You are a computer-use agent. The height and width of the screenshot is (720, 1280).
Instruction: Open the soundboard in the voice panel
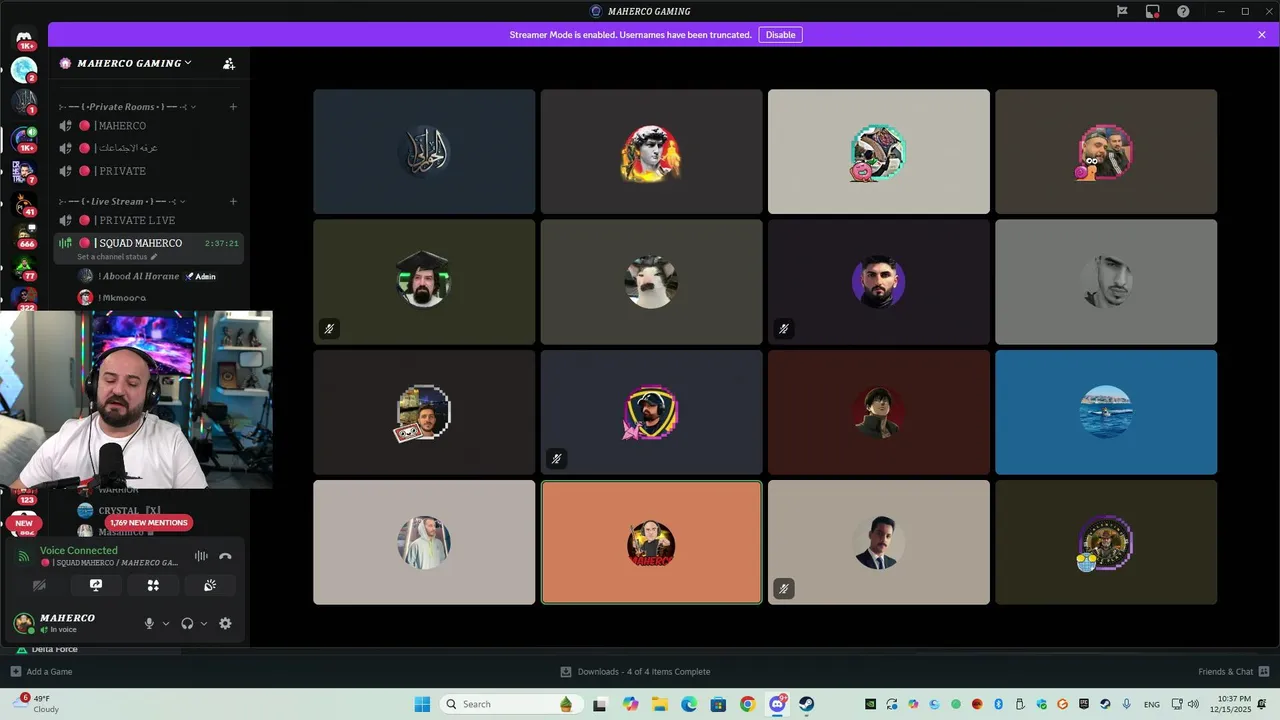pyautogui.click(x=210, y=585)
